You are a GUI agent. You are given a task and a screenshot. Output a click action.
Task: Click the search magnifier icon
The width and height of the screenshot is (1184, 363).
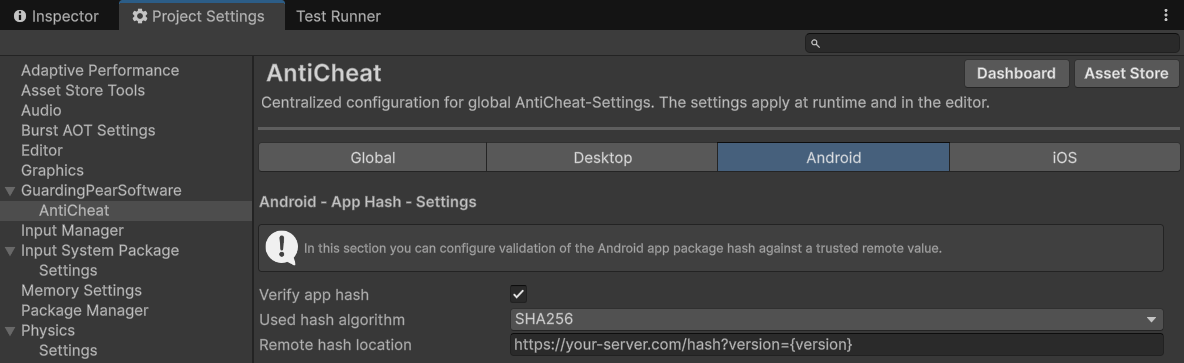tap(815, 44)
